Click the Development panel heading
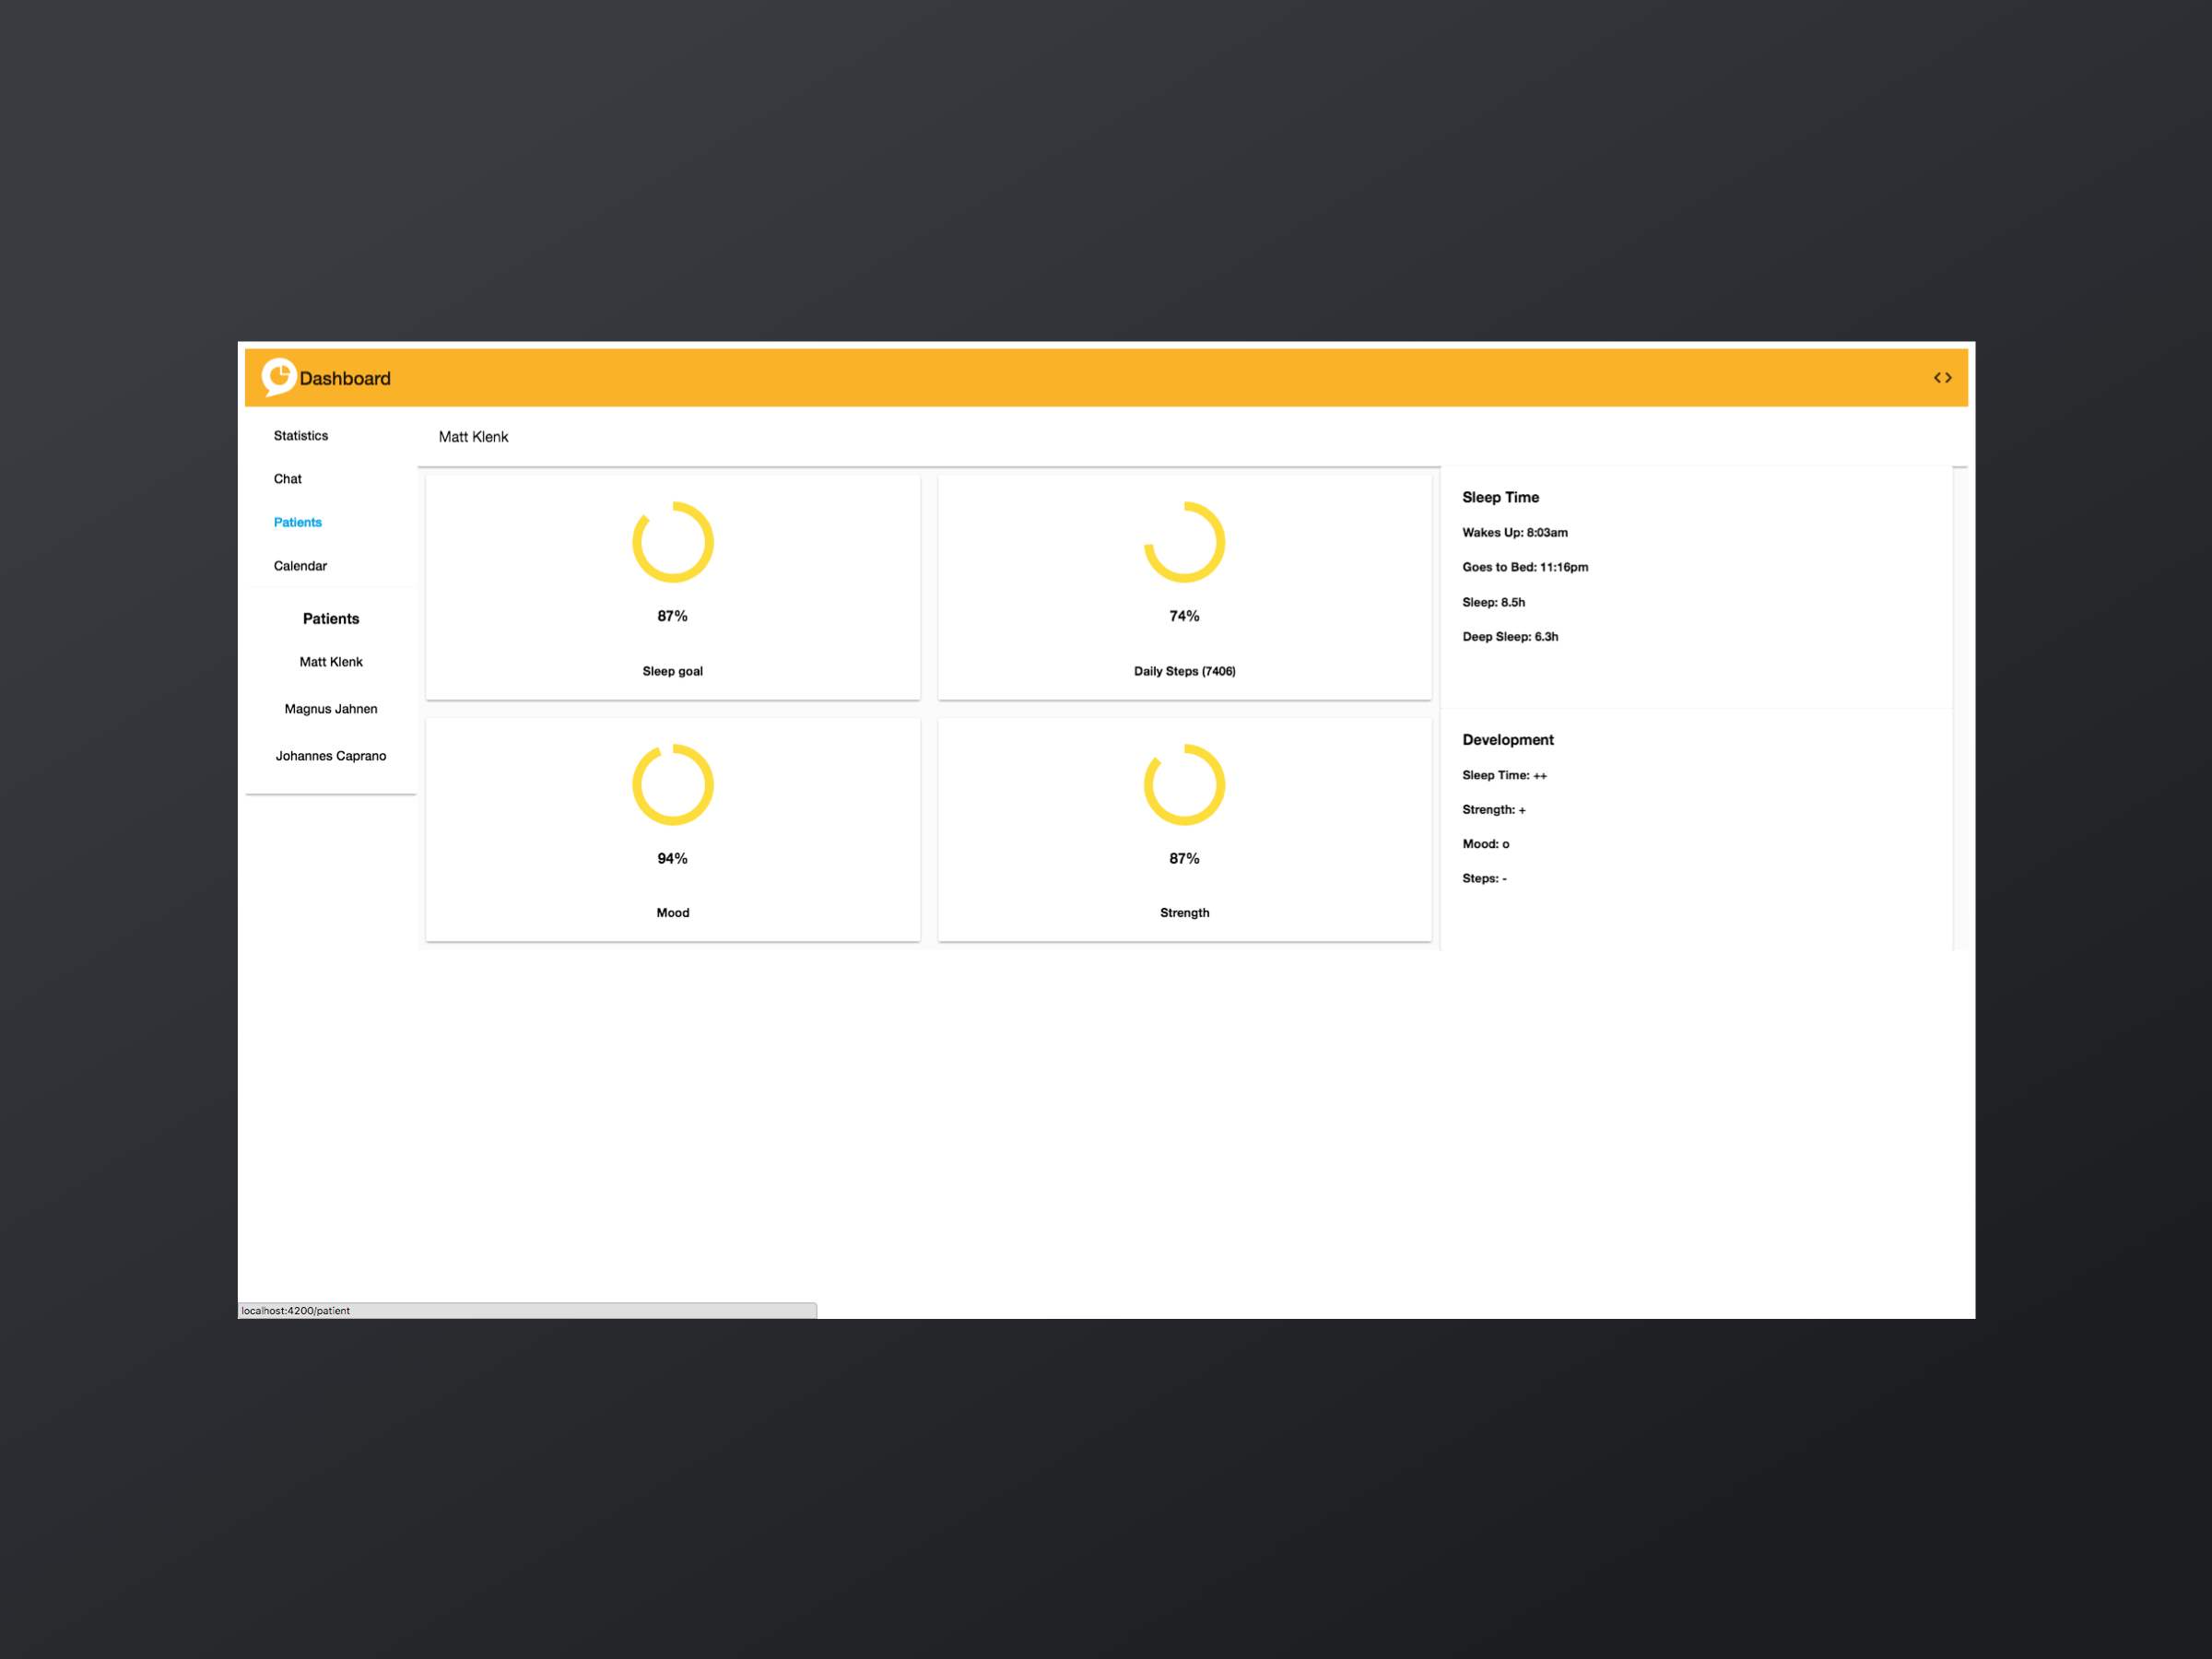The height and width of the screenshot is (1659, 2212). pos(1507,740)
